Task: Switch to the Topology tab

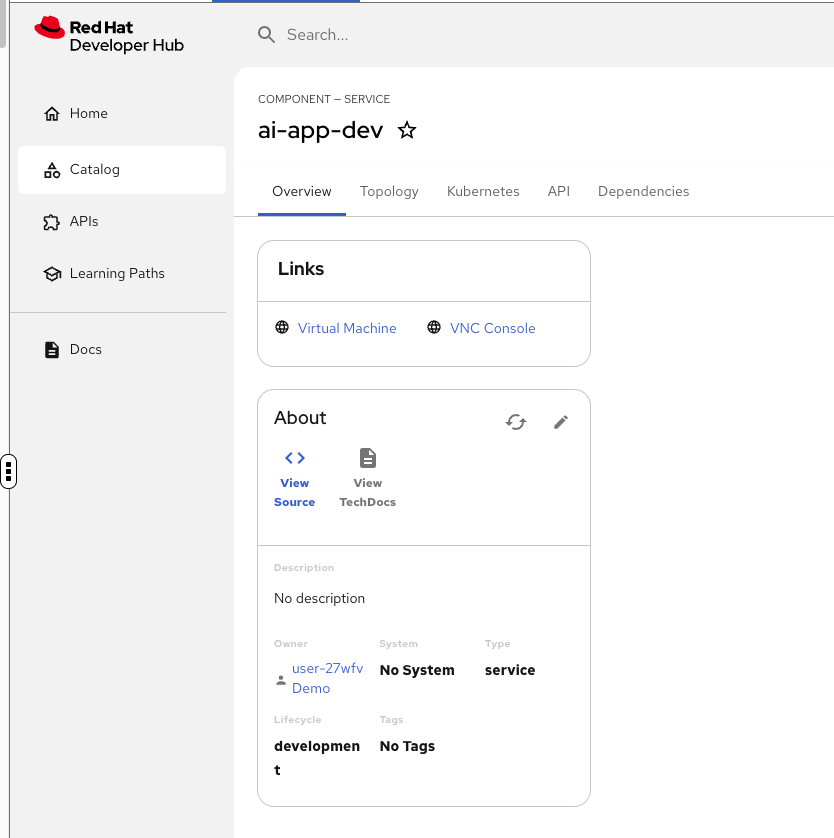Action: click(x=389, y=192)
